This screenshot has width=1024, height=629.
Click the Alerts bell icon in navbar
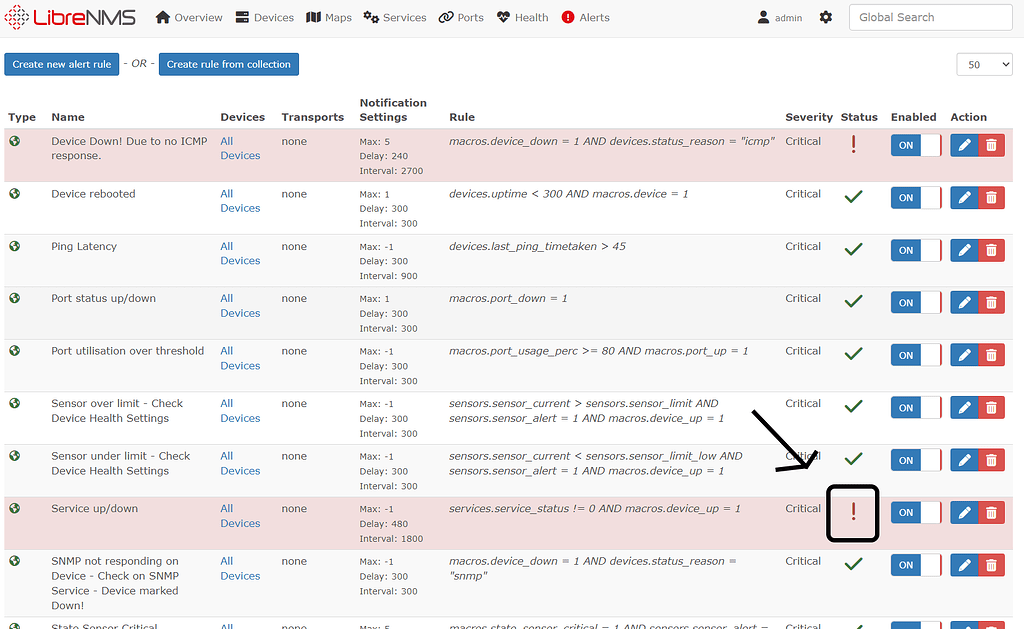585,17
